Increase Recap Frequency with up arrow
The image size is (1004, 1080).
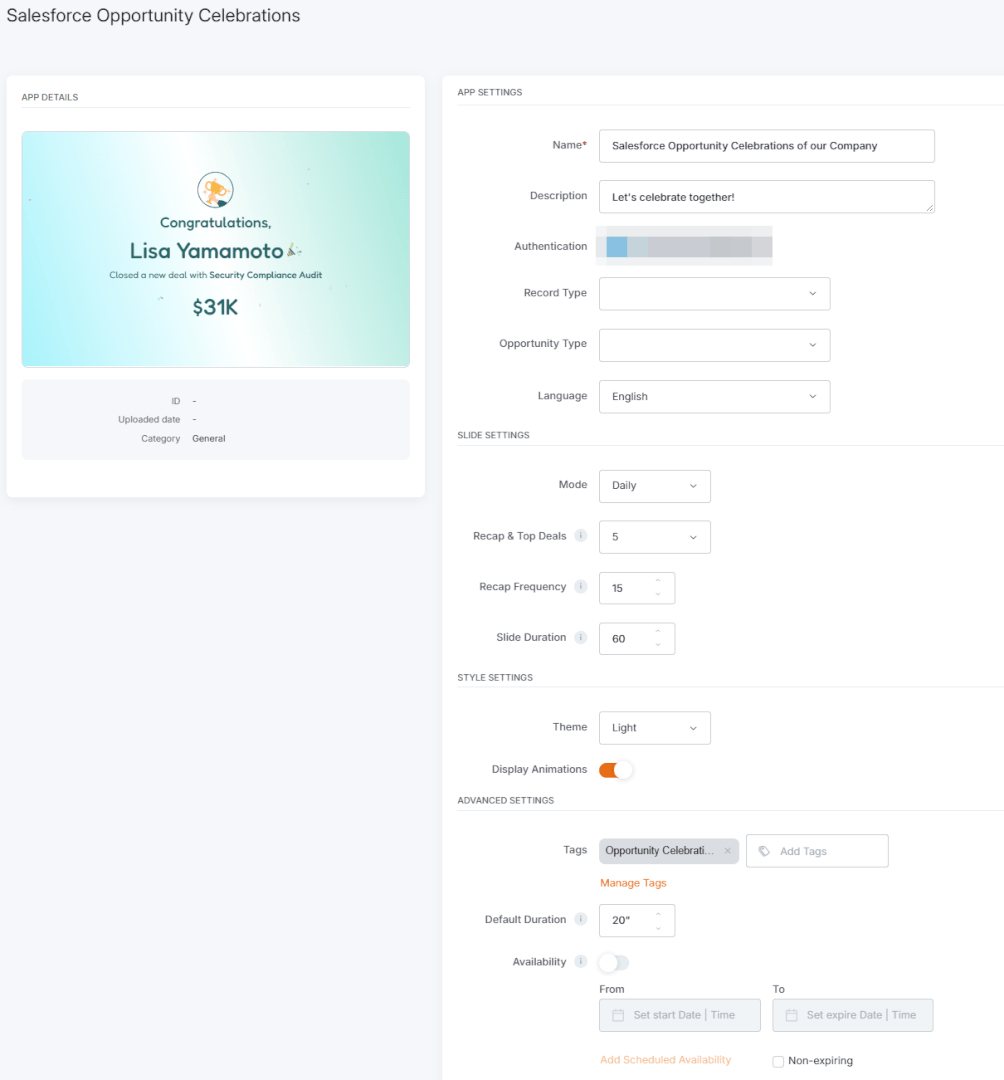[x=658, y=581]
